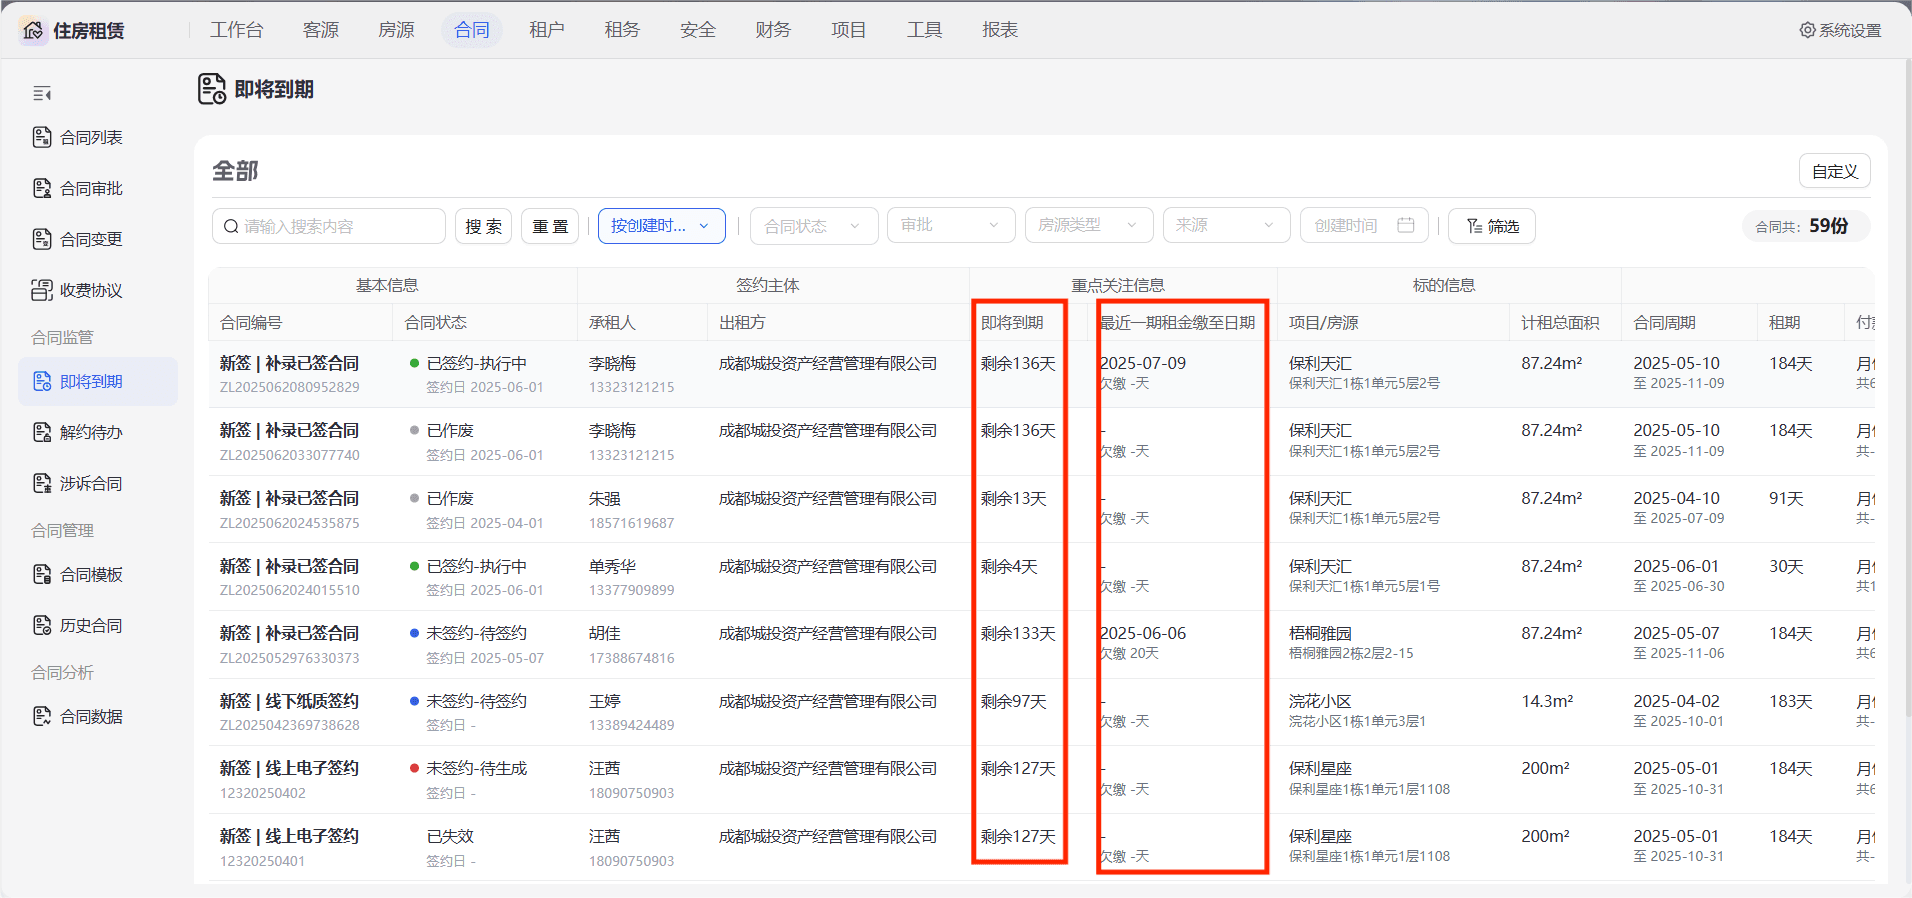The width and height of the screenshot is (1912, 898).
Task: Click the 梧桐雅园 project cell
Action: 1320,633
